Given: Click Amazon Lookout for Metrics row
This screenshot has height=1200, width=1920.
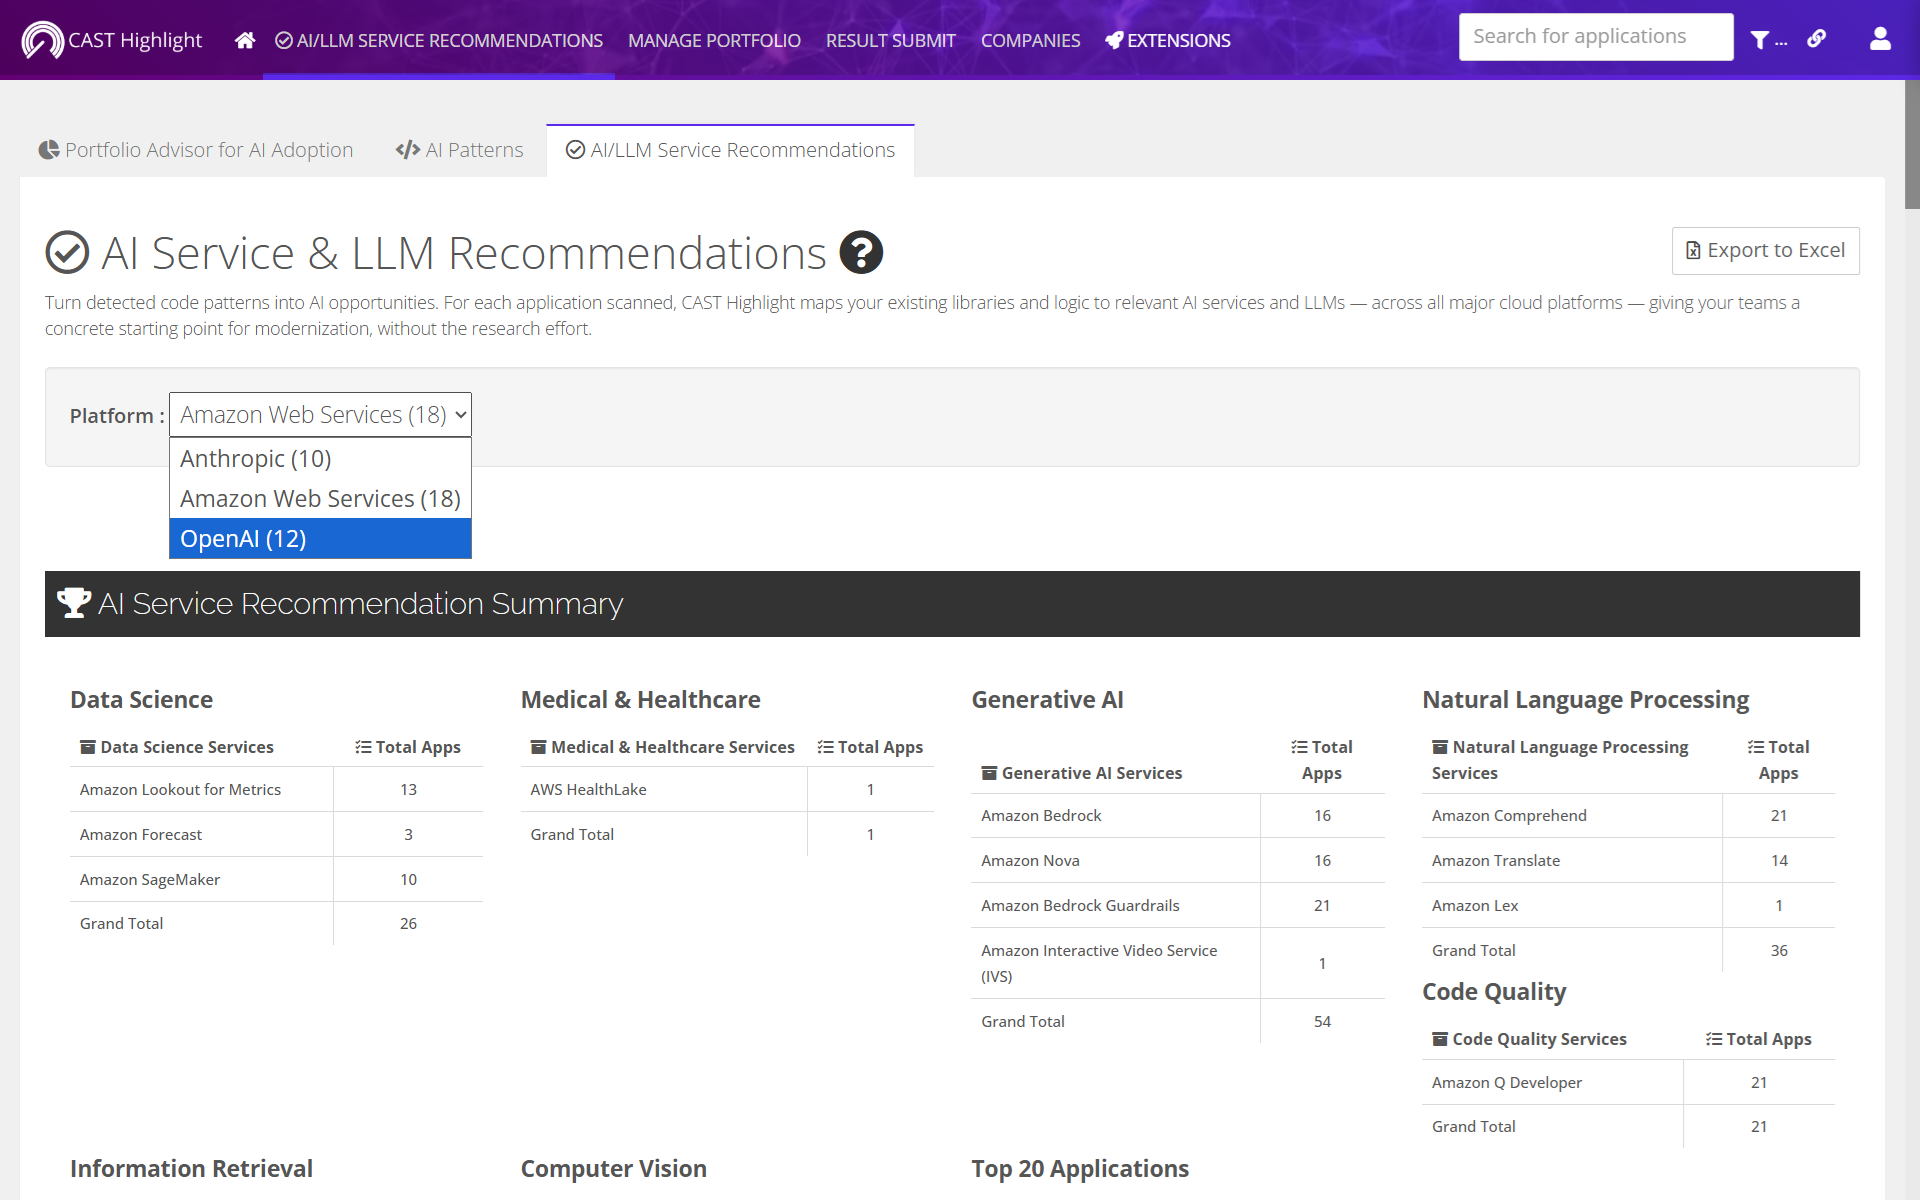Looking at the screenshot, I should click(x=276, y=789).
